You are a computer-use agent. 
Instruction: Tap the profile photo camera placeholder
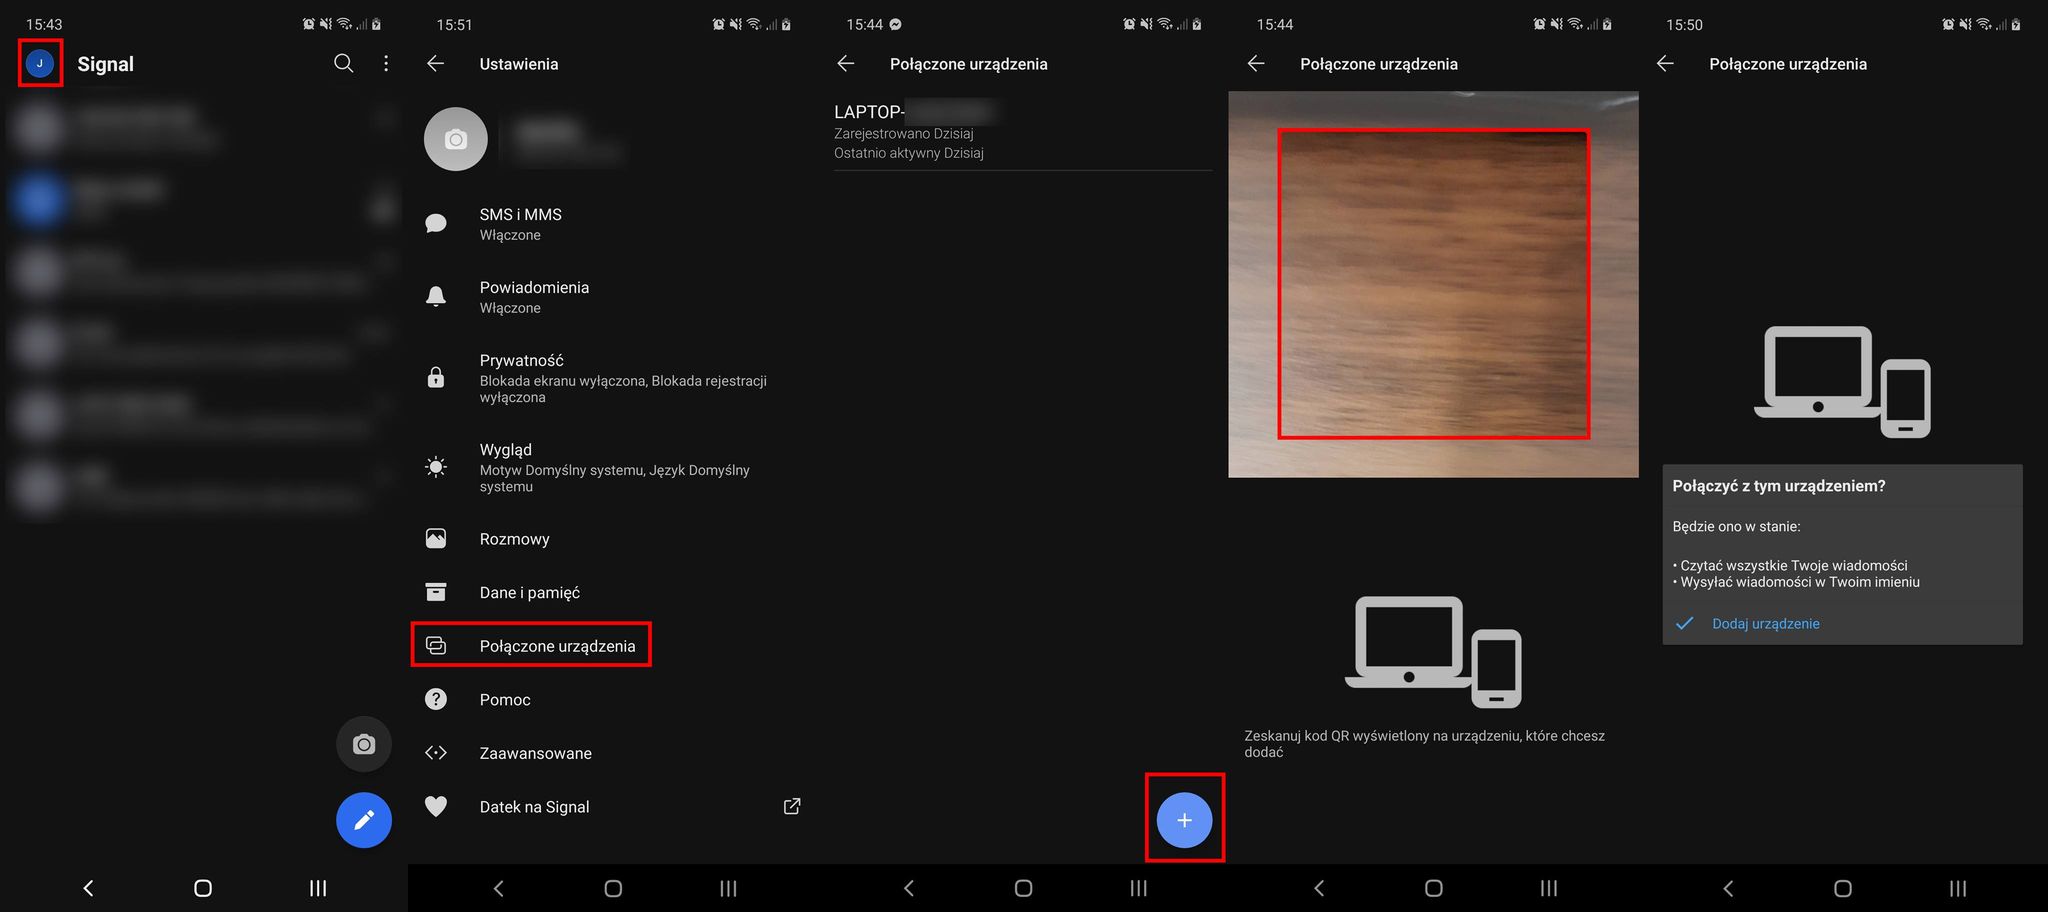click(x=456, y=139)
